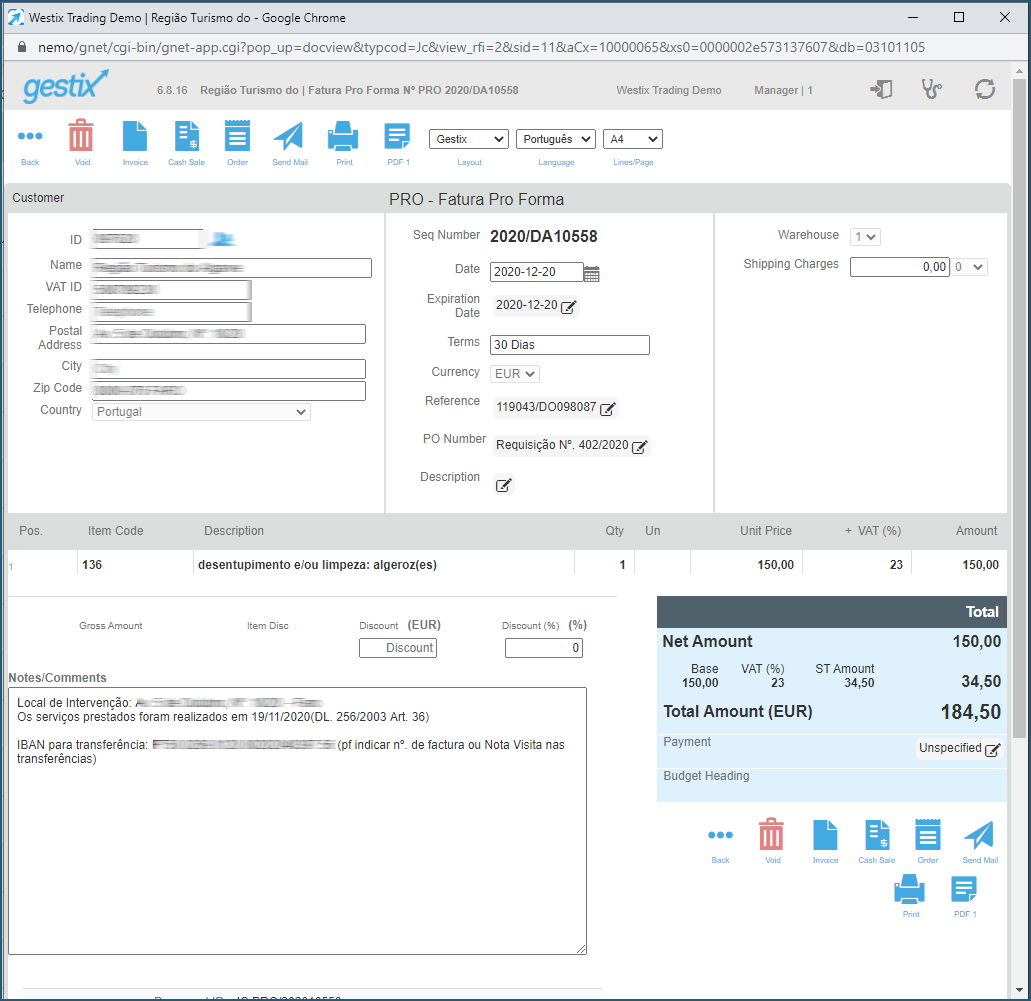This screenshot has height=1001, width=1031.
Task: Click the Telephone input field
Action: tap(171, 312)
